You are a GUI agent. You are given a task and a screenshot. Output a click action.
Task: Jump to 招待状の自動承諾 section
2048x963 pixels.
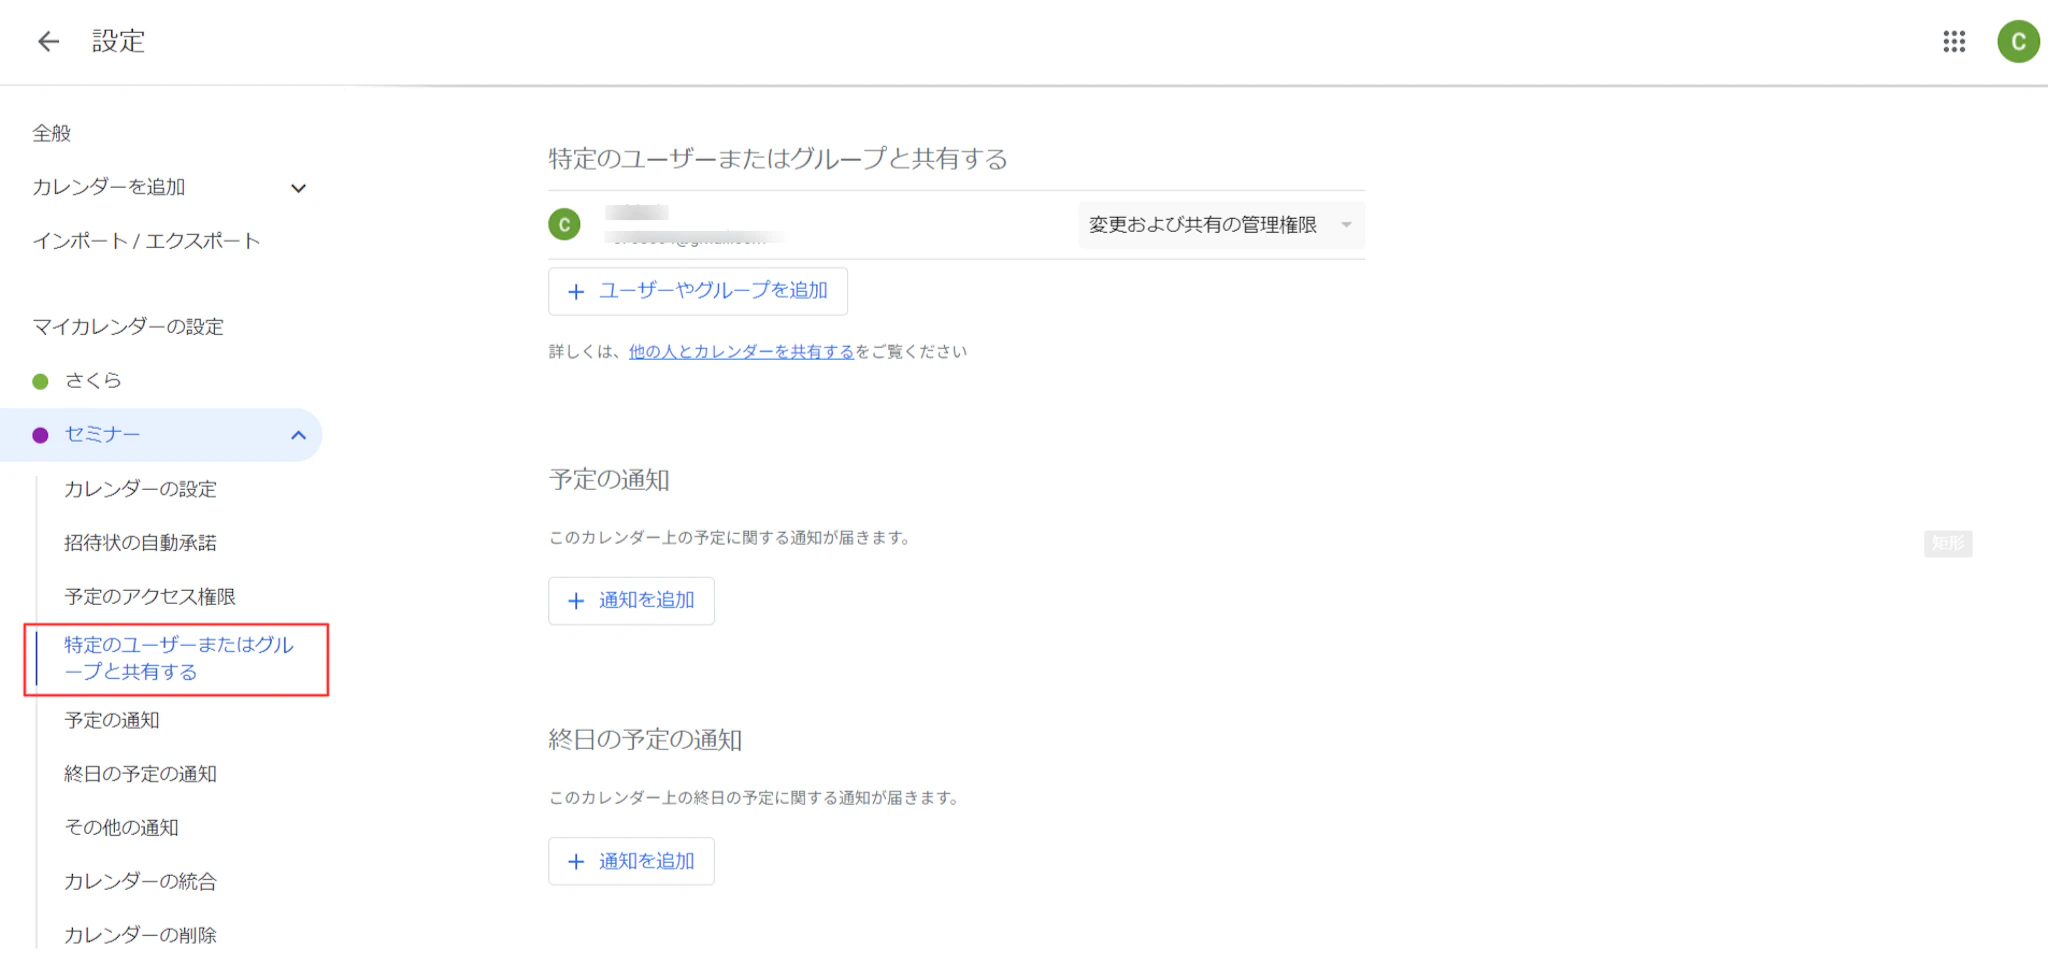(x=140, y=543)
